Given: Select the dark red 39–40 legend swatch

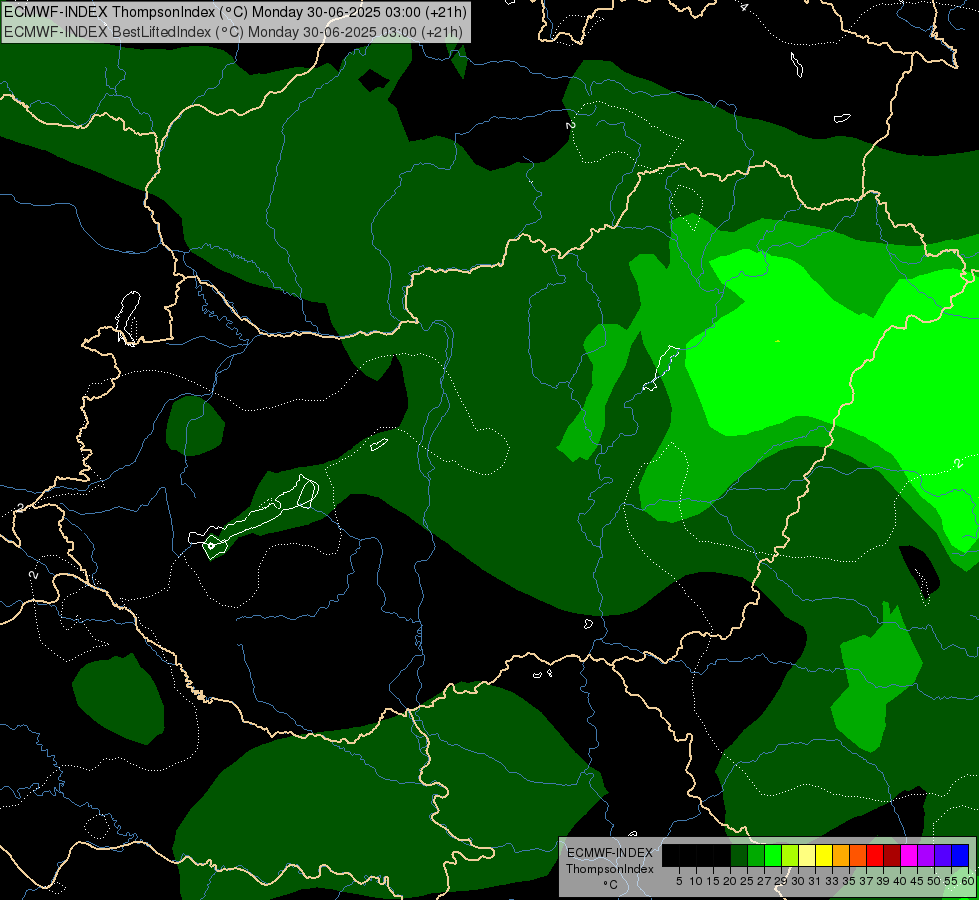Looking at the screenshot, I should tap(892, 856).
